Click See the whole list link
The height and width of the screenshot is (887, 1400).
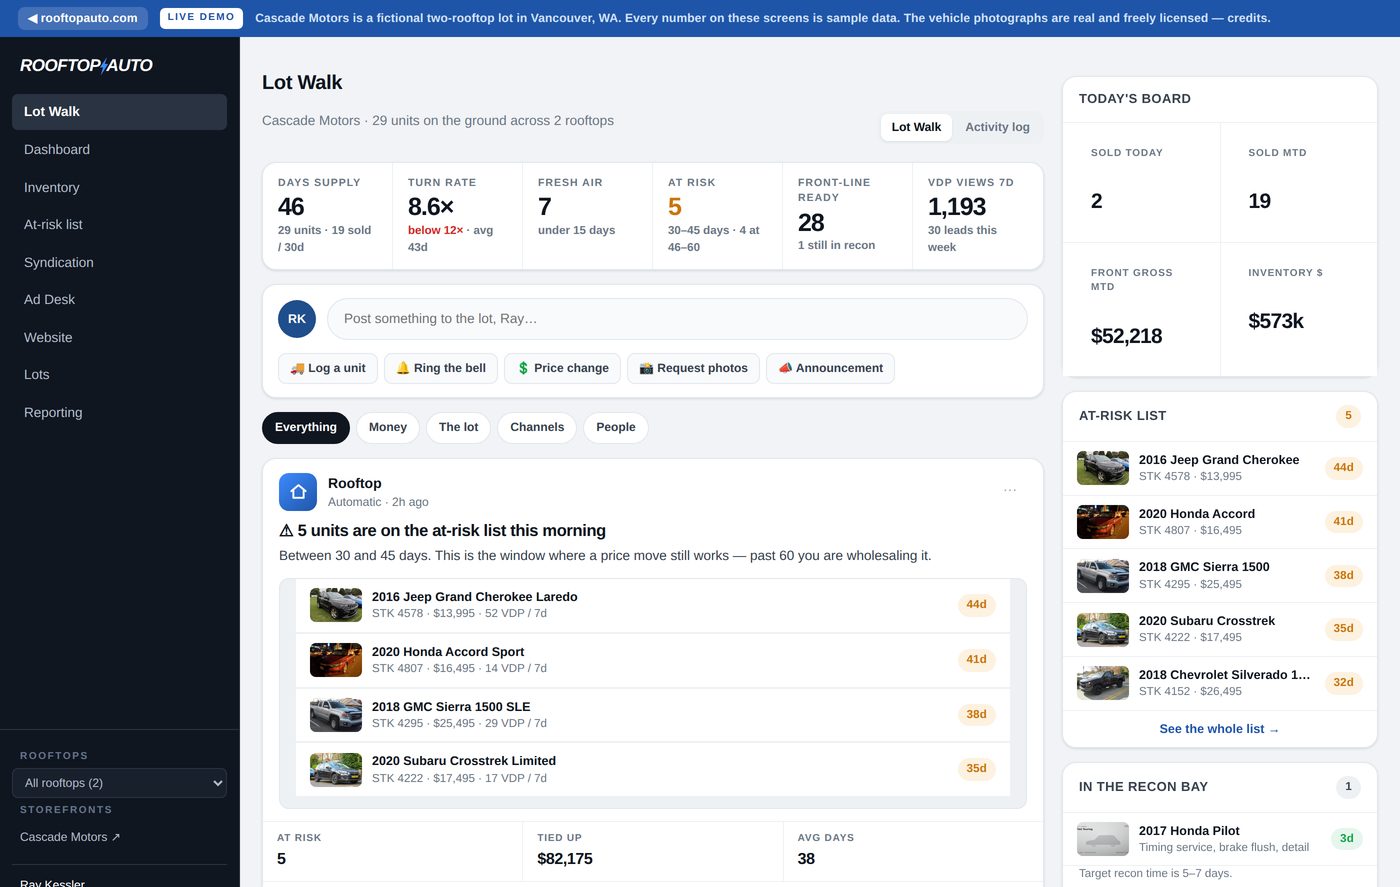[1219, 729]
